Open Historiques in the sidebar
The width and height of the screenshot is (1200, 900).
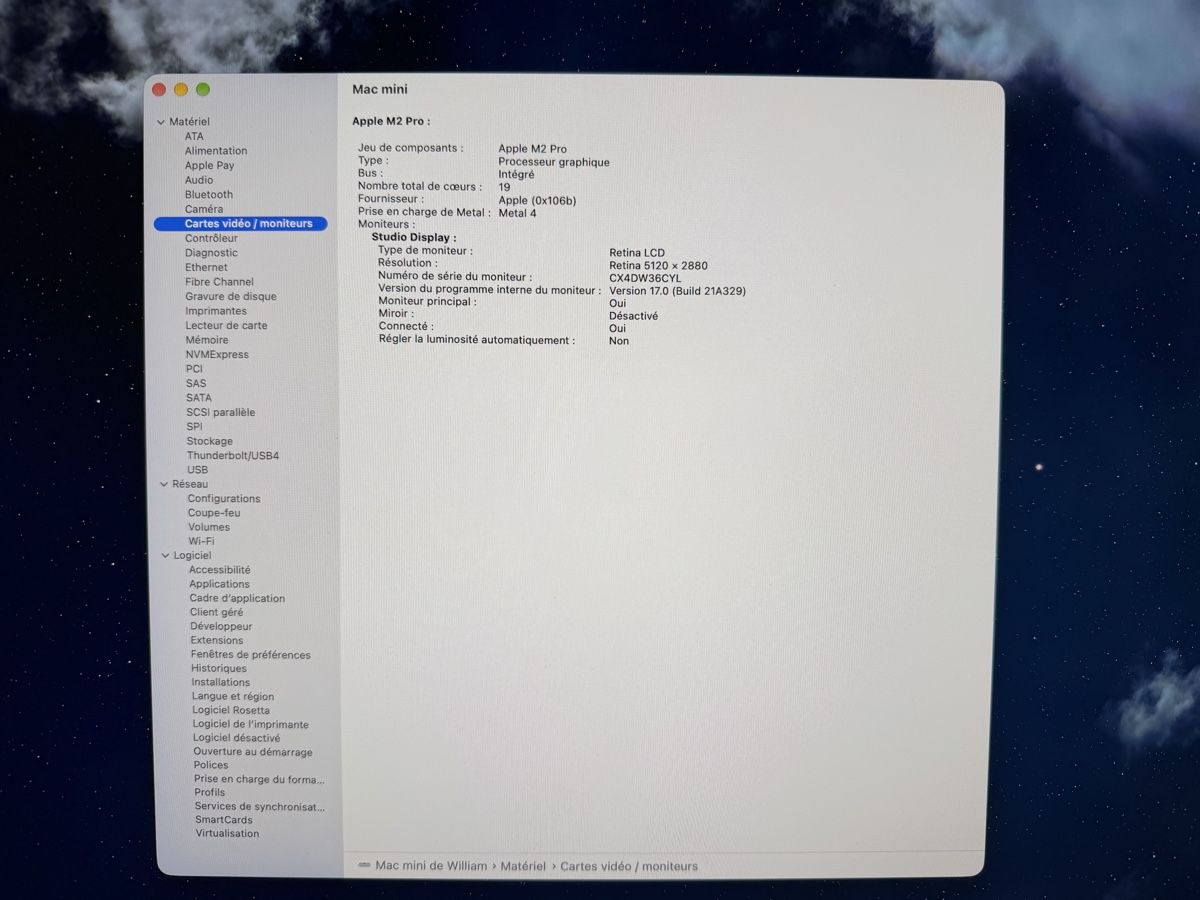pos(219,668)
